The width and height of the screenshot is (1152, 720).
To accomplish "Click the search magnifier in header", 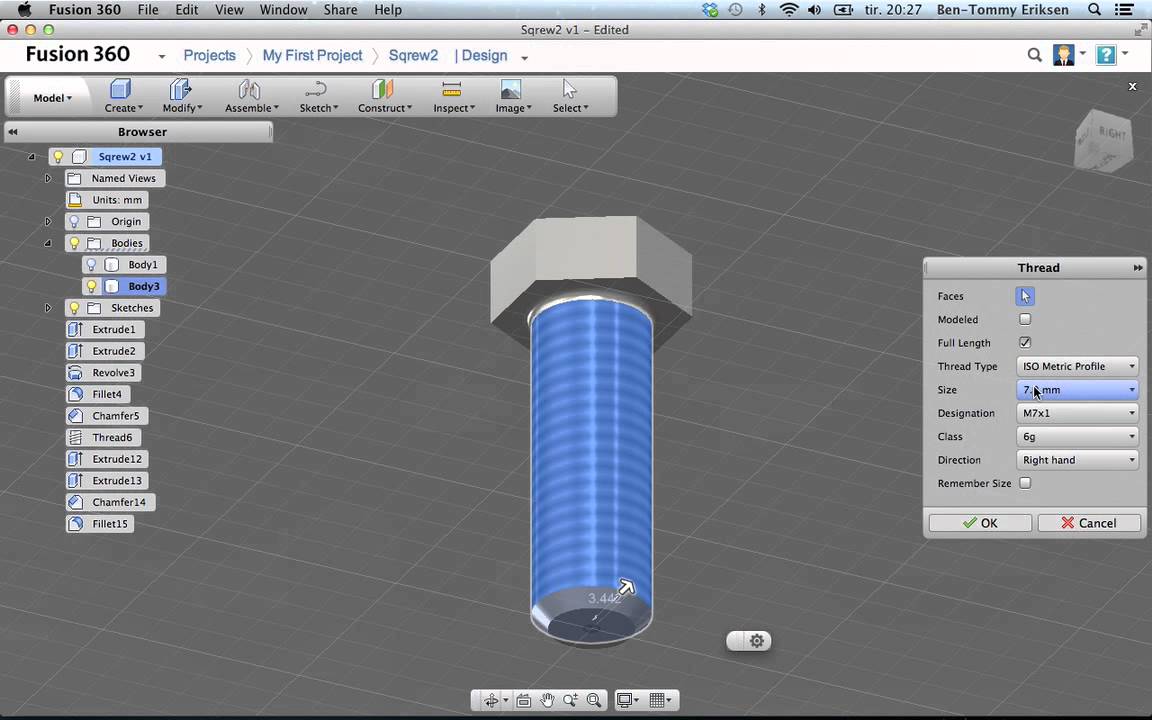I will click(1034, 55).
